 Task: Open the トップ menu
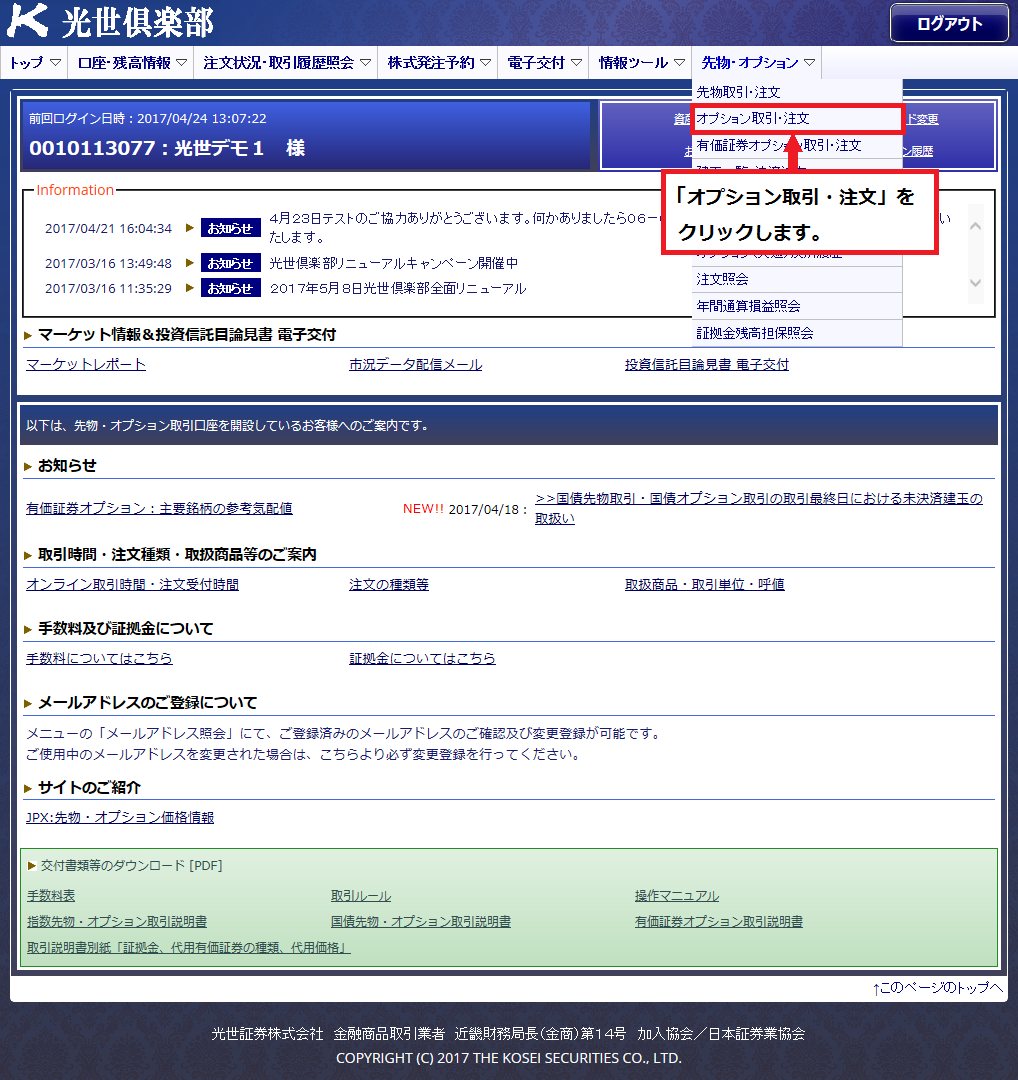[34, 63]
